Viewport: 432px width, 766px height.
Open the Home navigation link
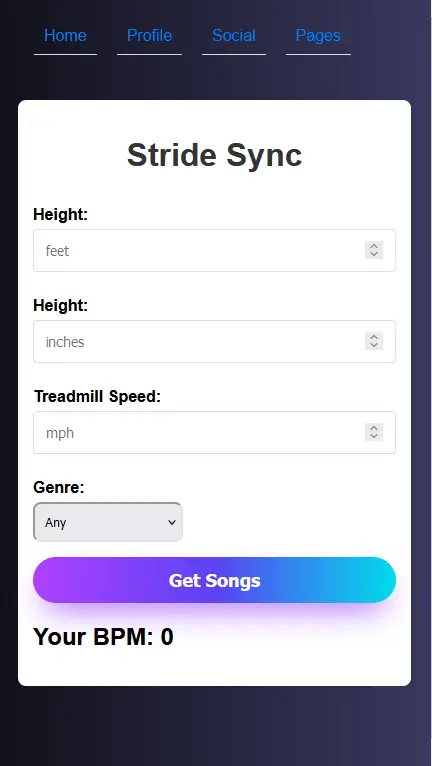click(65, 36)
